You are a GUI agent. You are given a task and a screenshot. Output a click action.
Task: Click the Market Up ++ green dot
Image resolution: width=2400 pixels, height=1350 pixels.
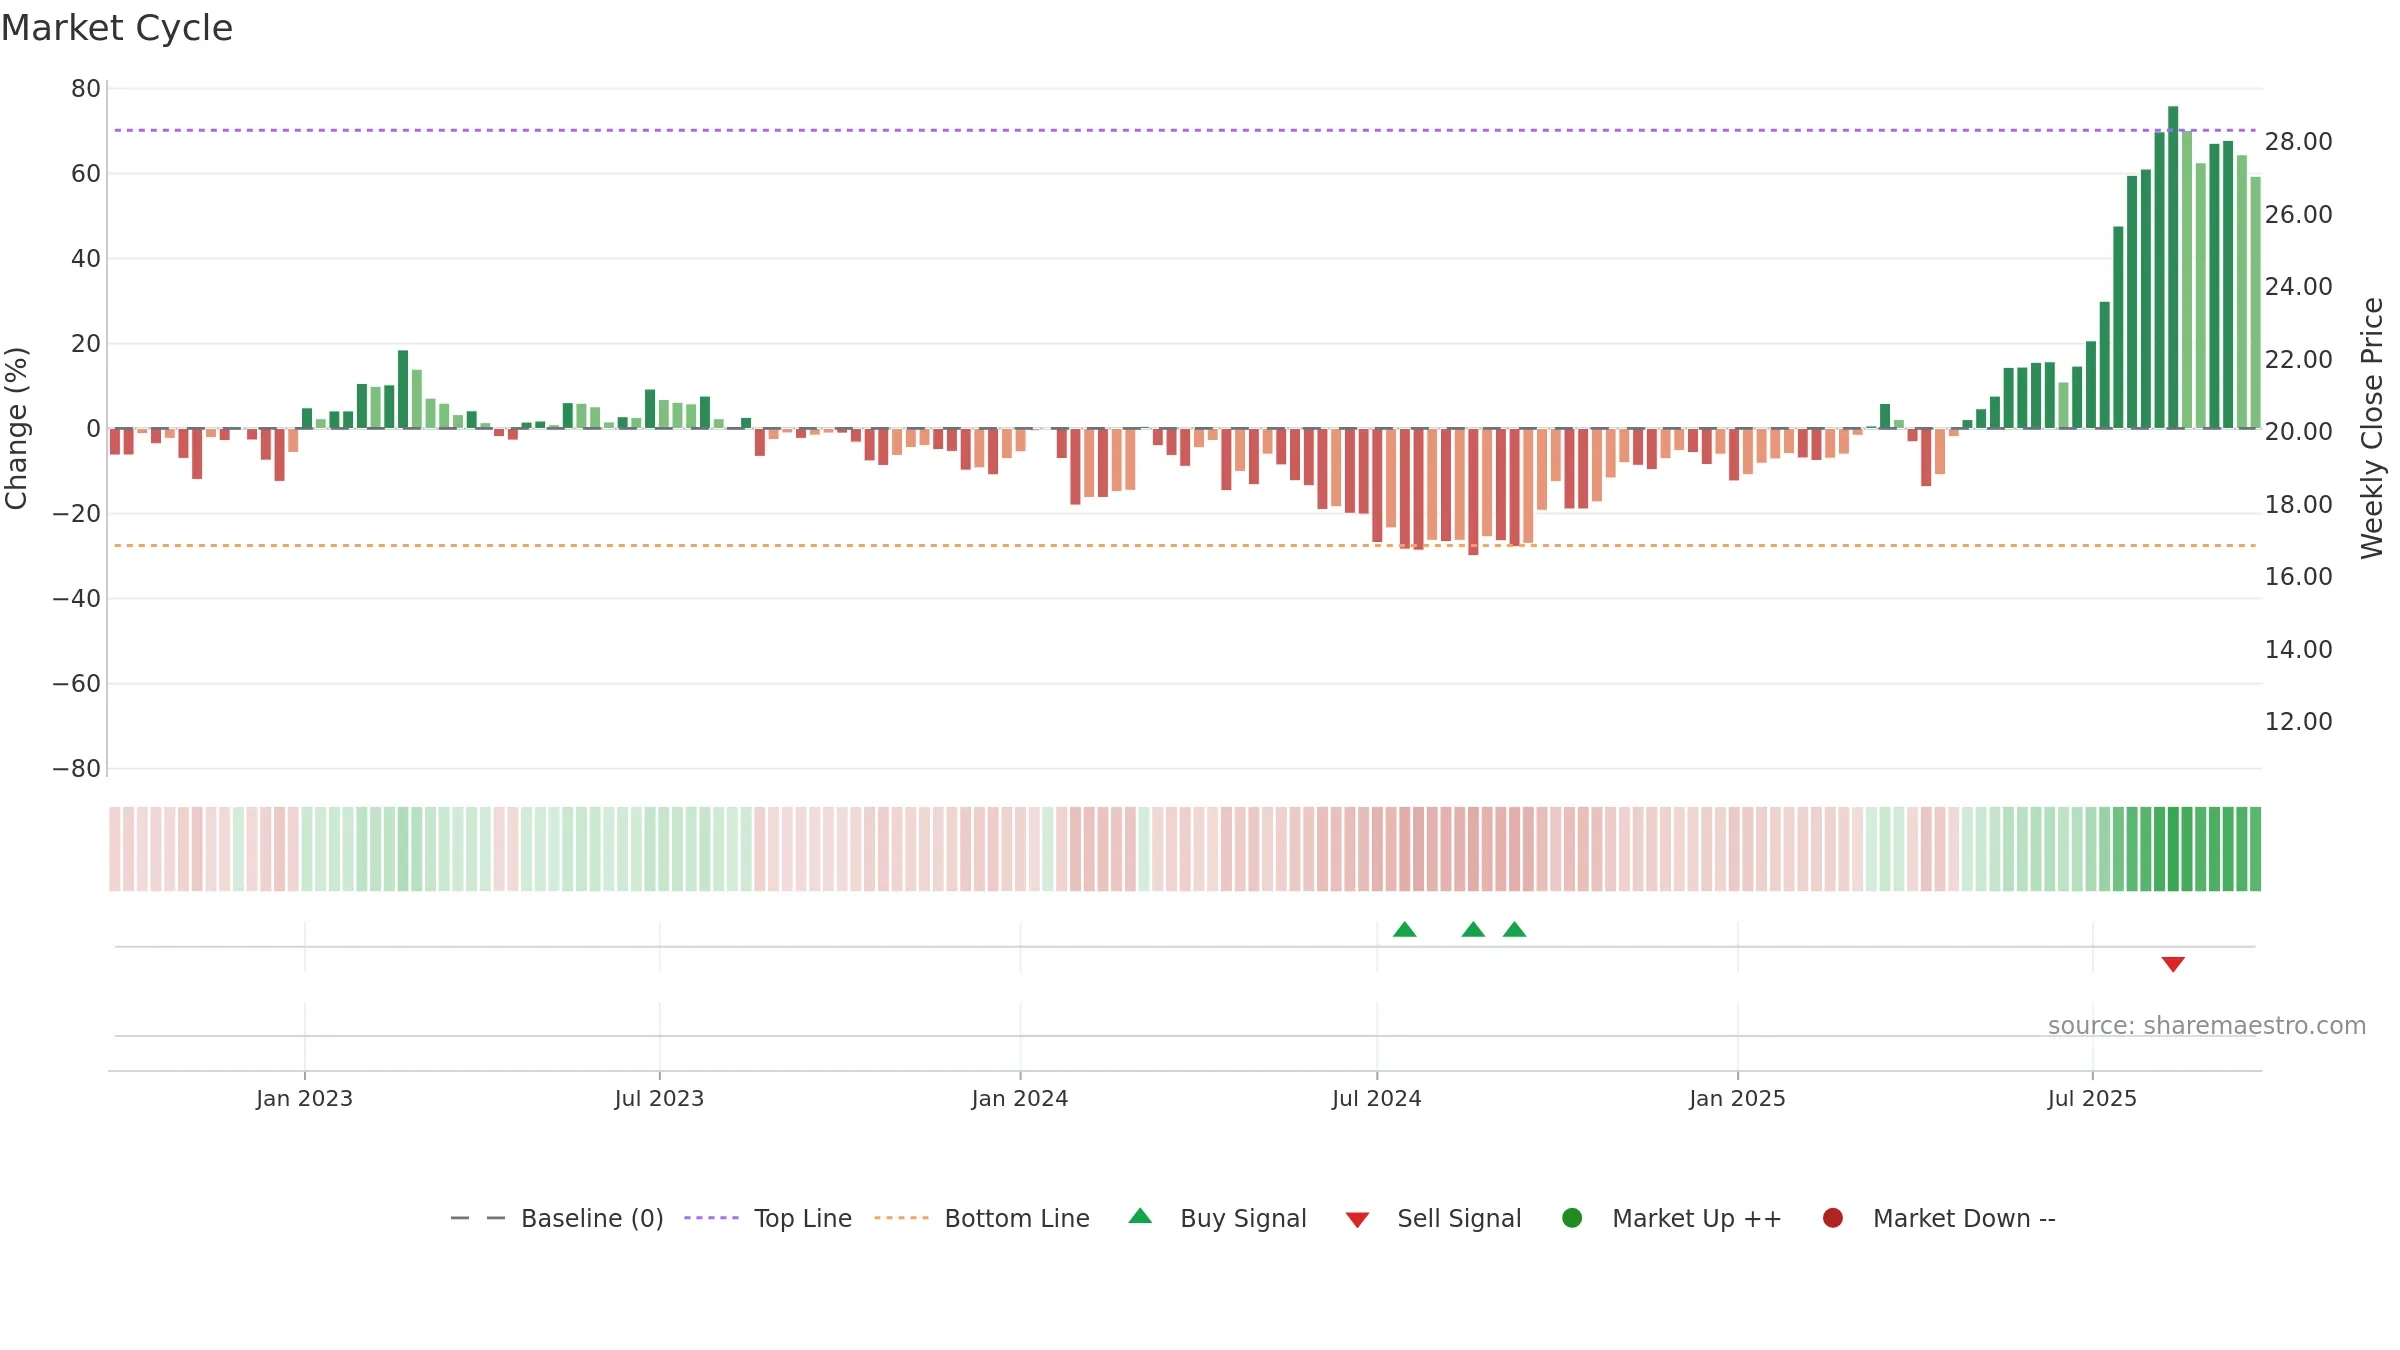1572,1218
